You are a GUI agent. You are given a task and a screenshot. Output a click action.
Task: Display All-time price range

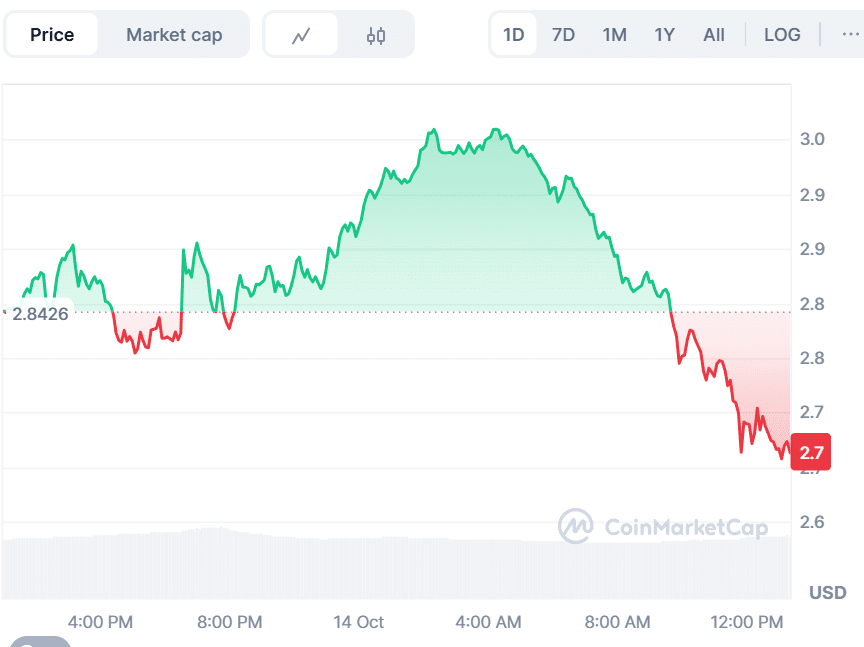coord(714,35)
